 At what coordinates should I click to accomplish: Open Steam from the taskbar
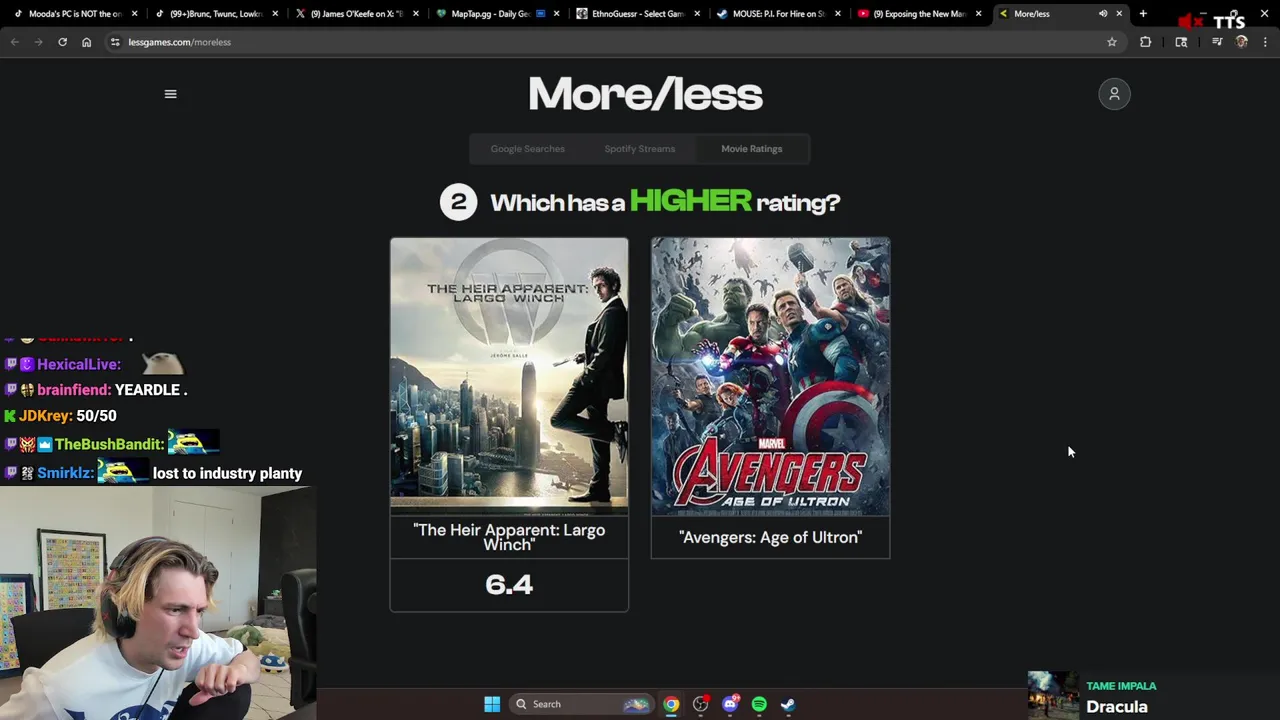788,704
